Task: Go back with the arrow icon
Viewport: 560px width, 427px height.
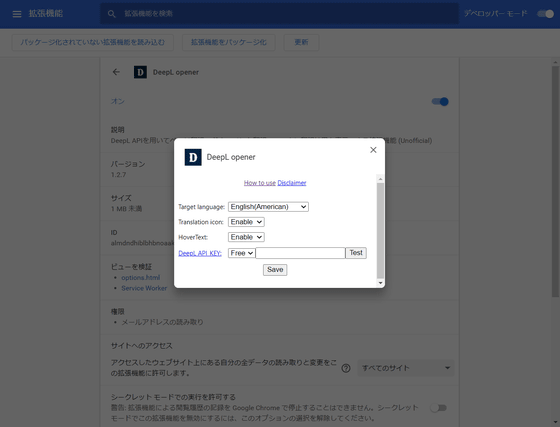Action: tap(116, 72)
